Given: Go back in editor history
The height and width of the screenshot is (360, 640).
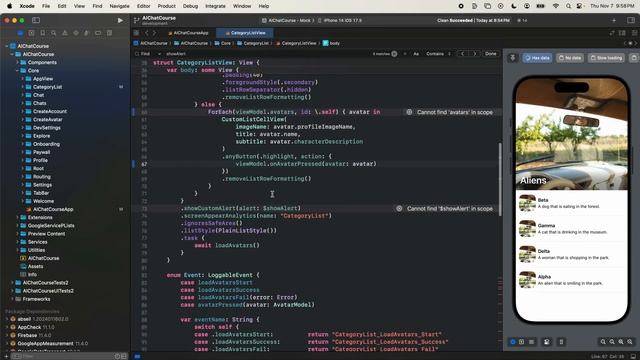Looking at the screenshot, I should (147, 33).
